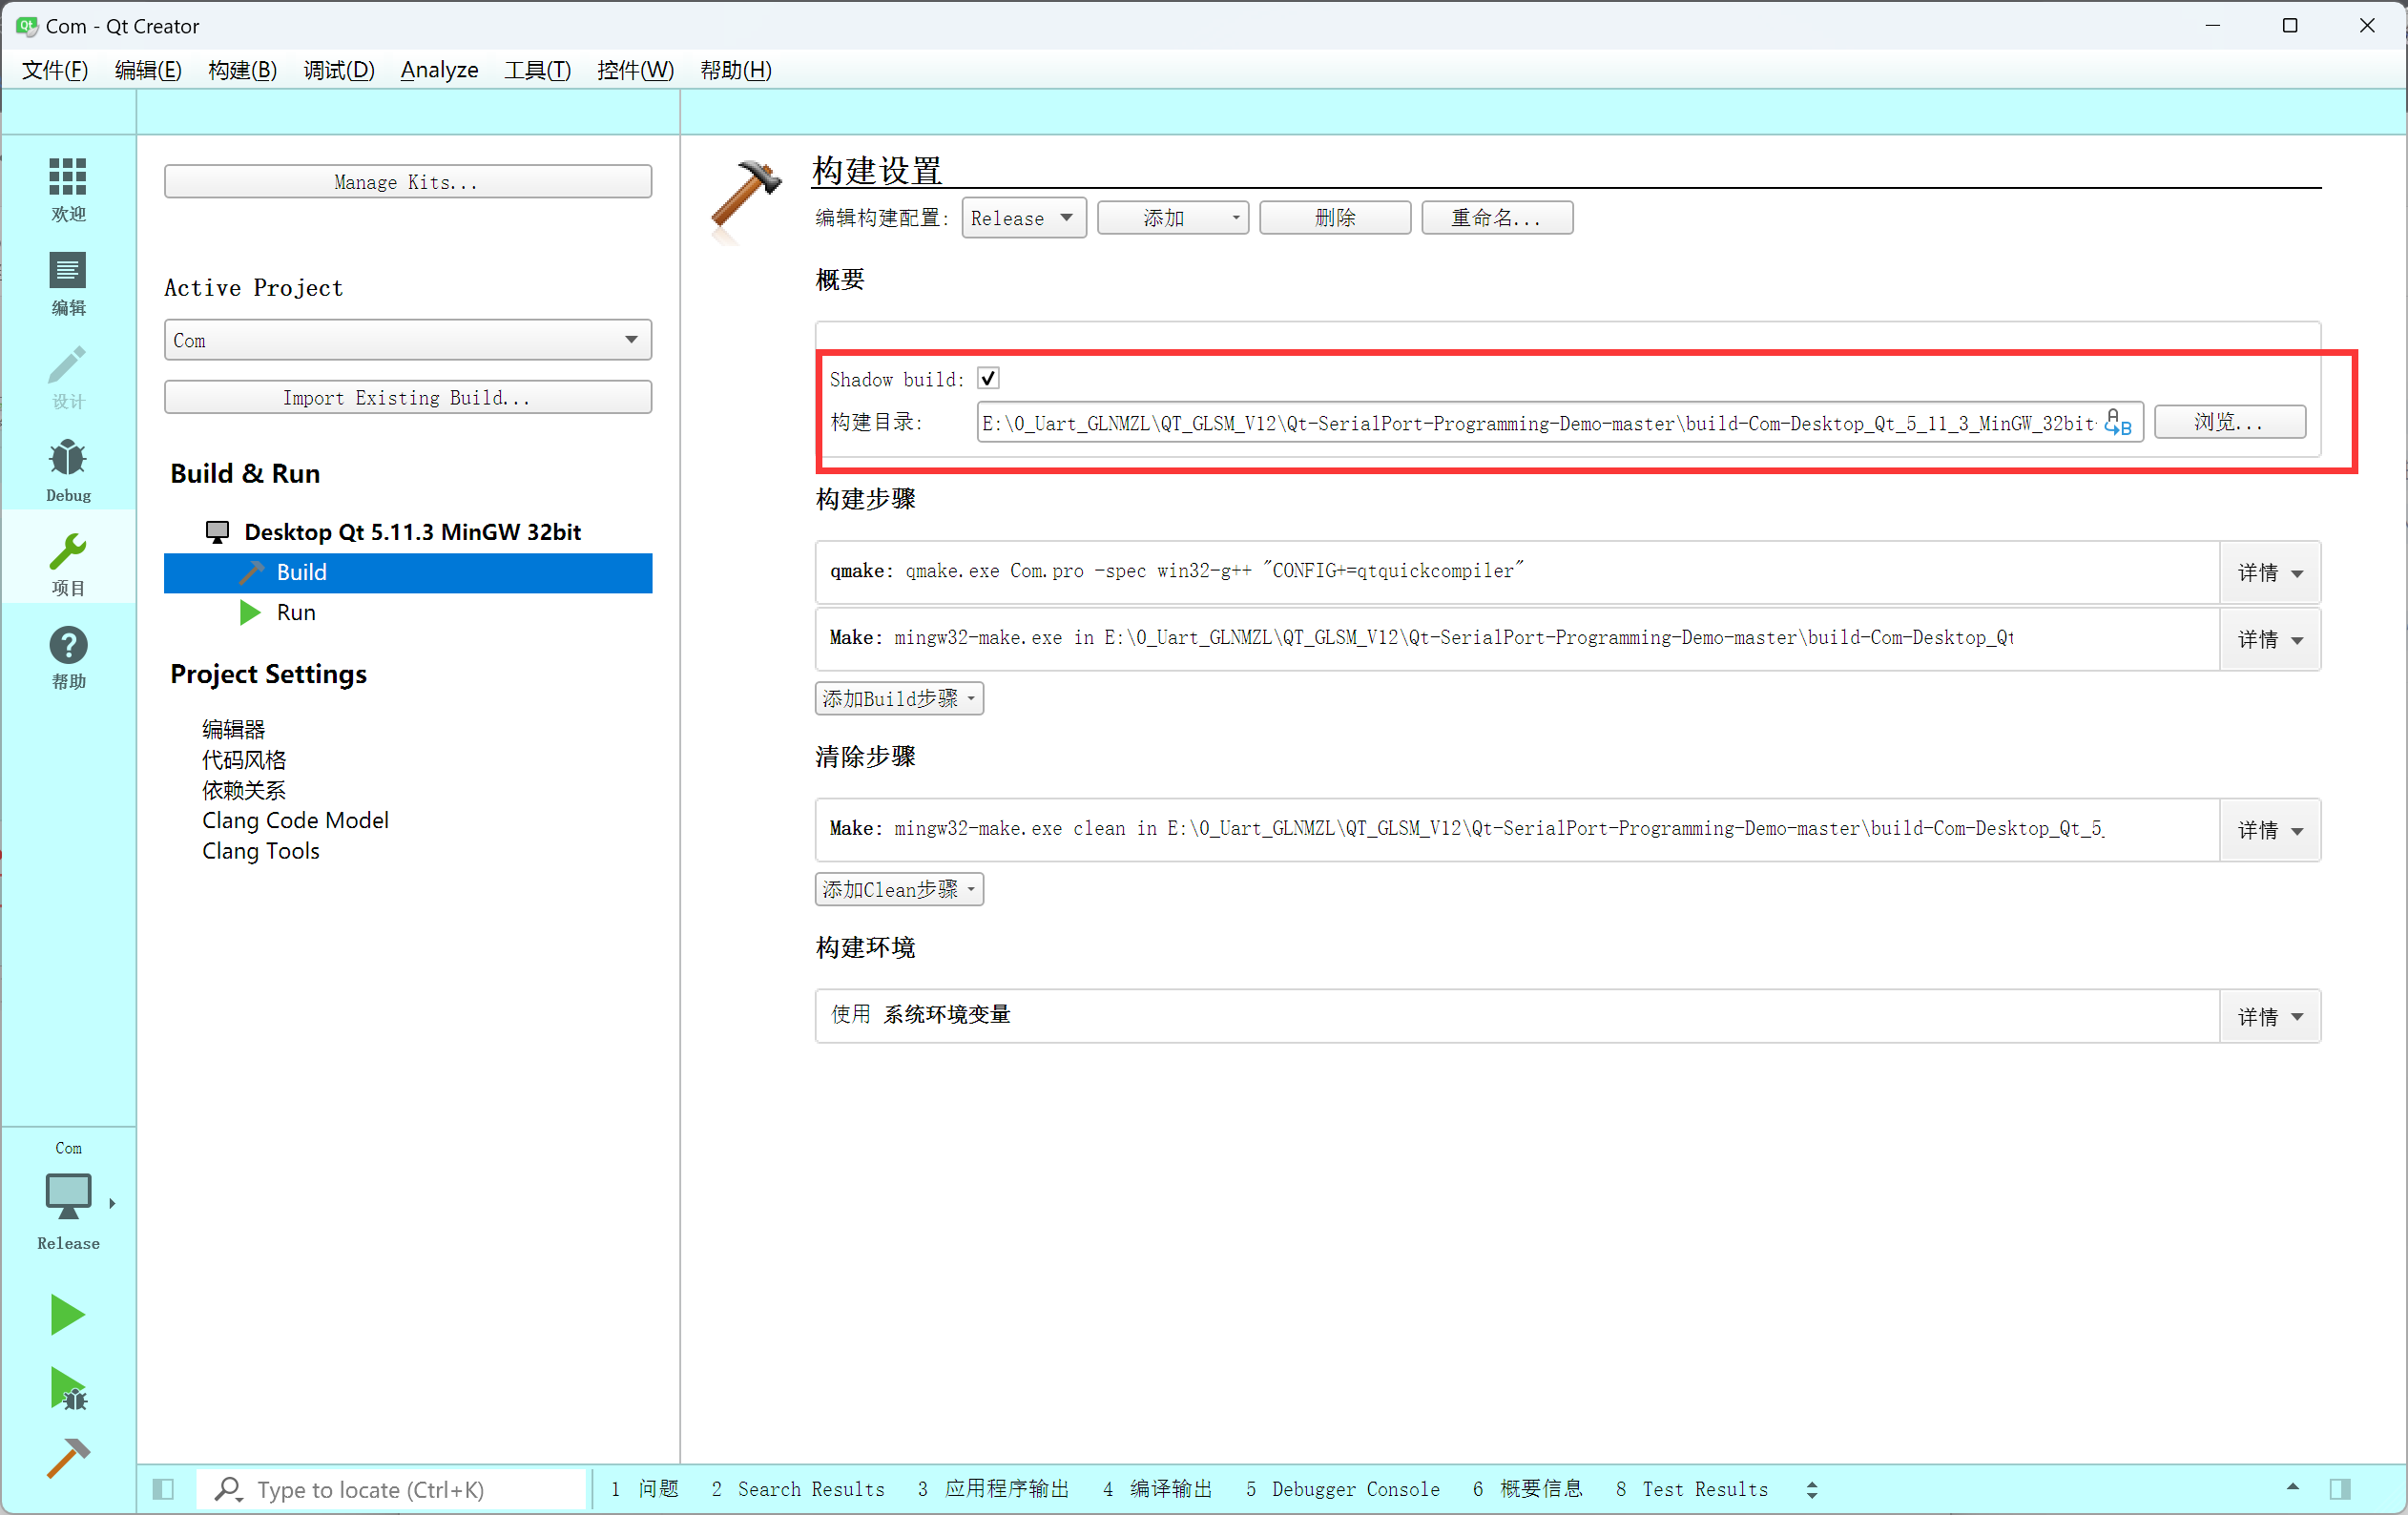Build project with bottom hammer icon
2408x1515 pixels.
[x=68, y=1459]
